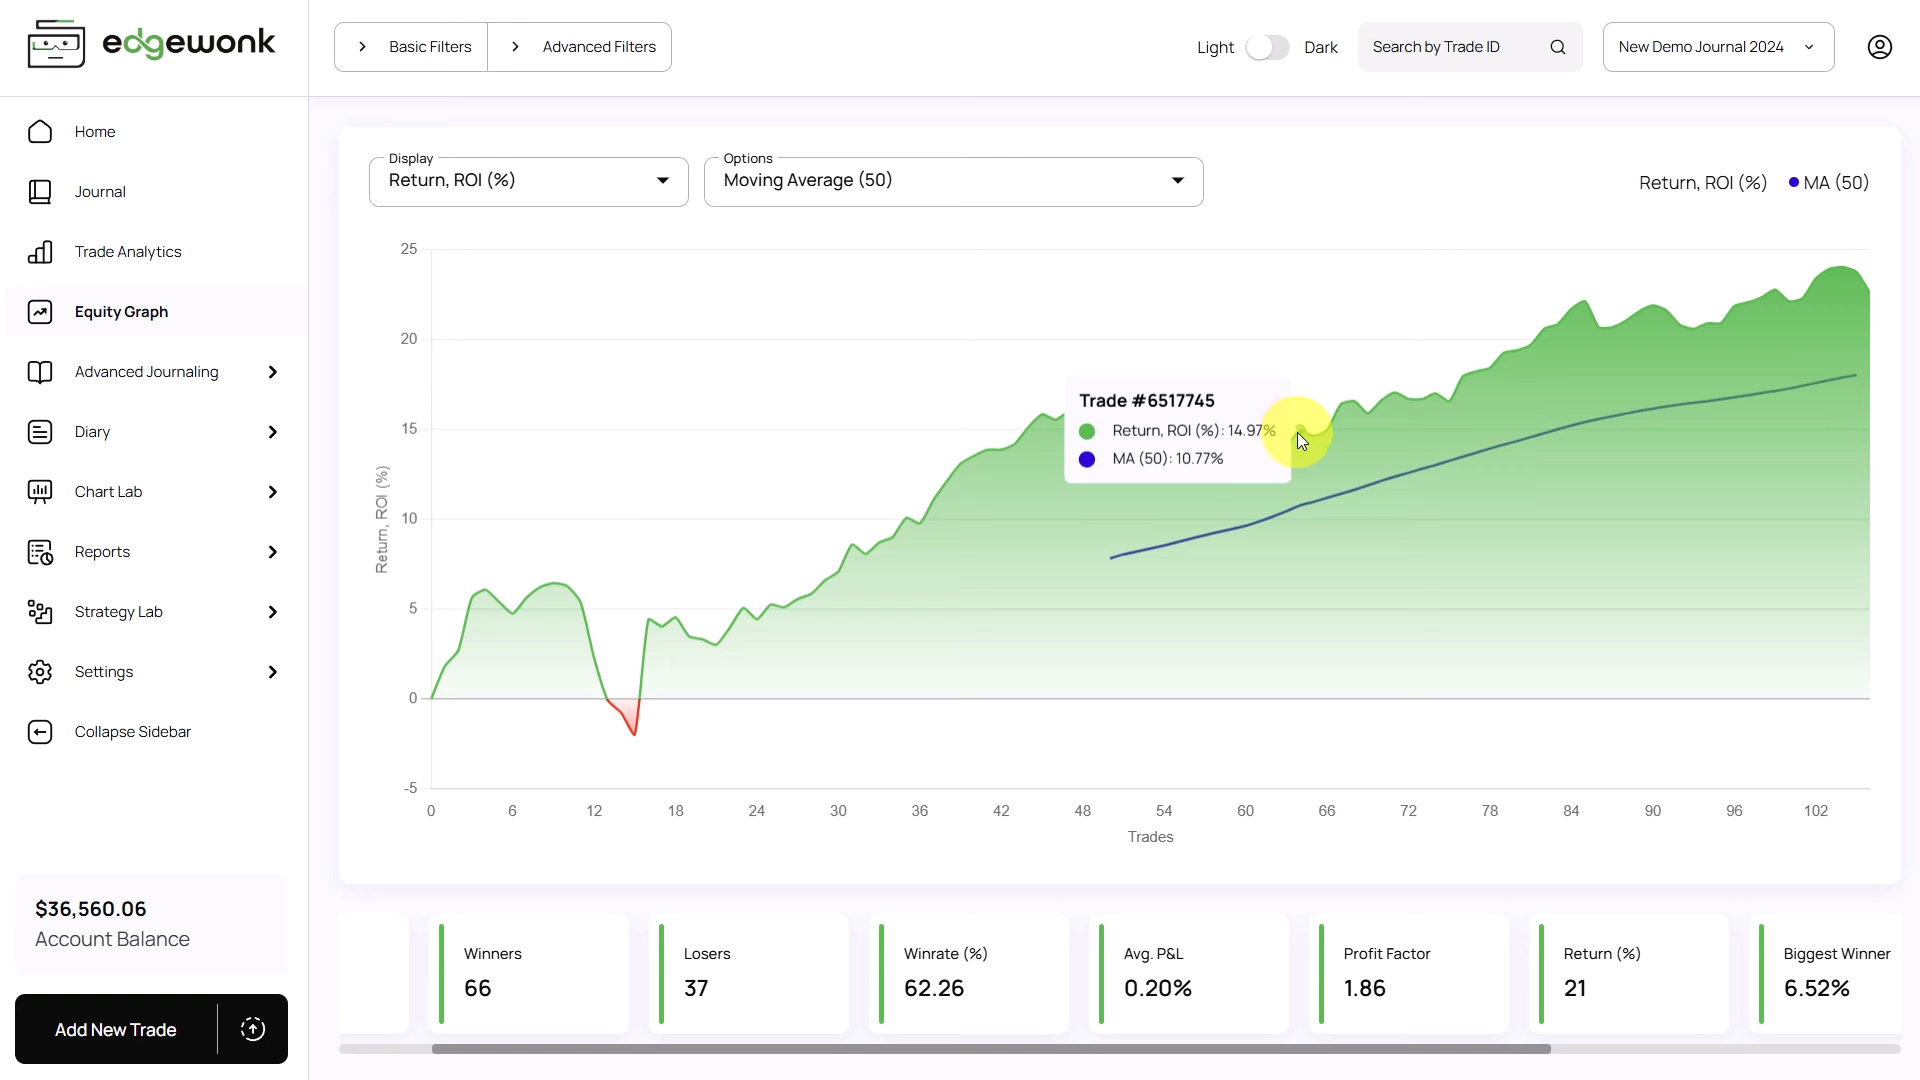
Task: Open the Display Return, ROI (%) dropdown
Action: pyautogui.click(x=528, y=181)
